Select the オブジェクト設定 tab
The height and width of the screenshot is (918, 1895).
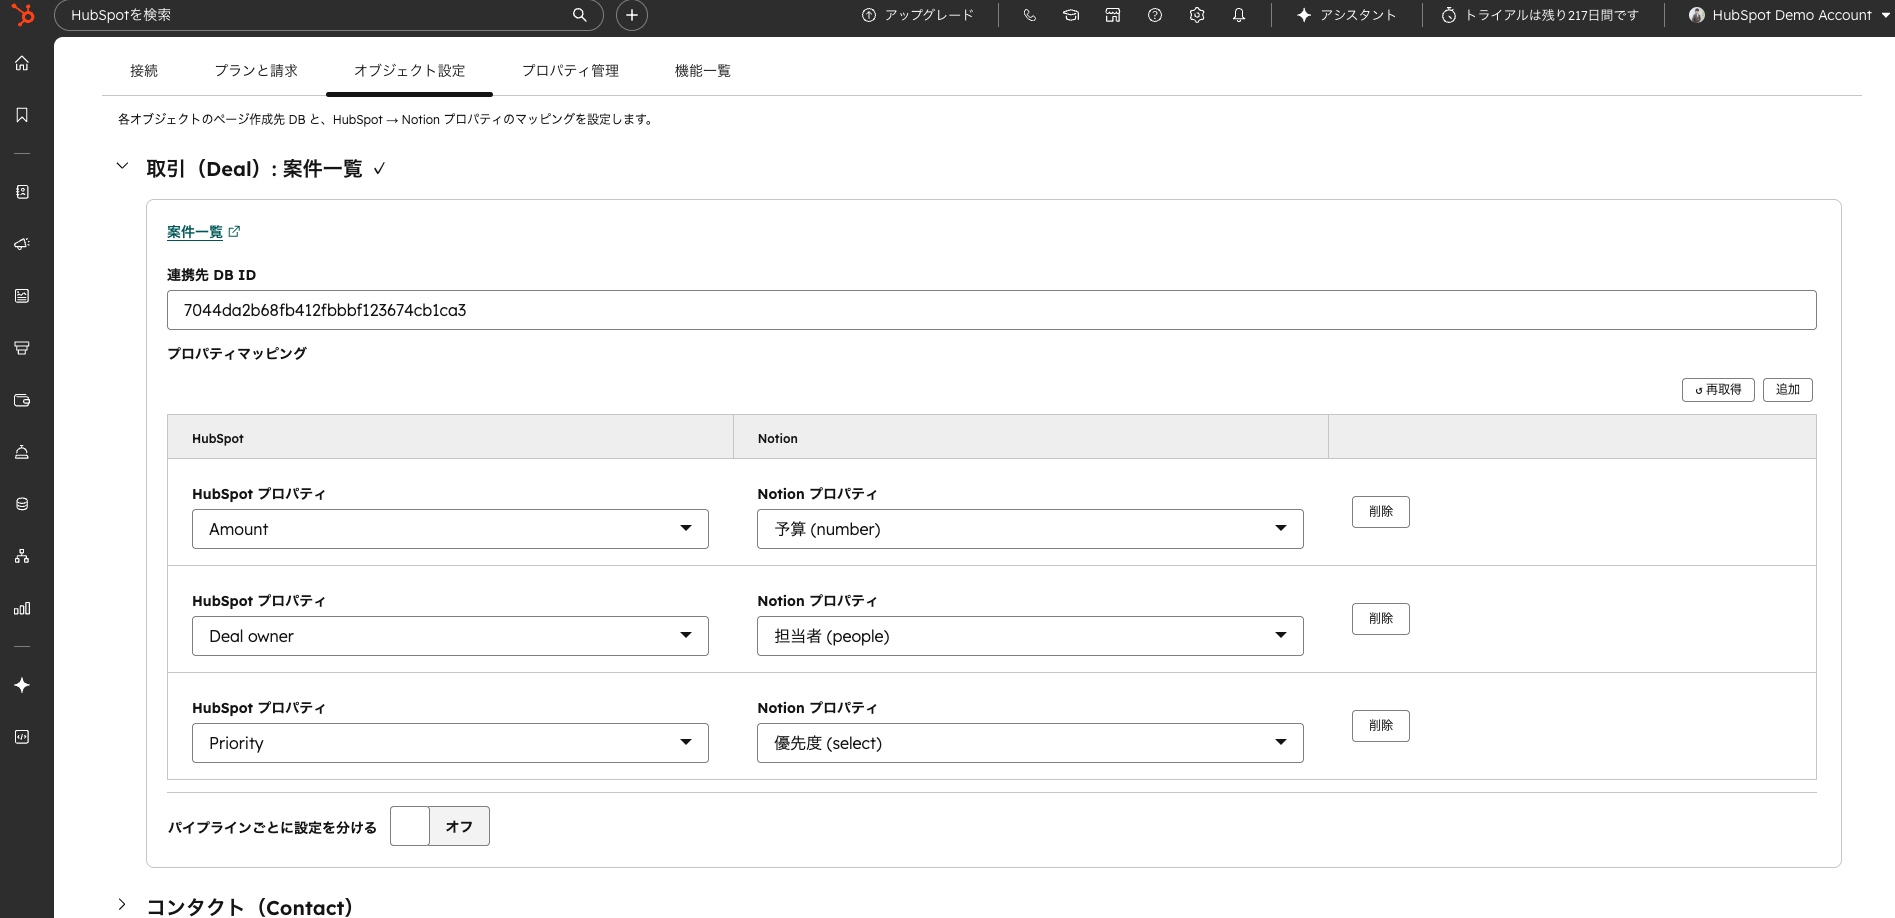410,71
